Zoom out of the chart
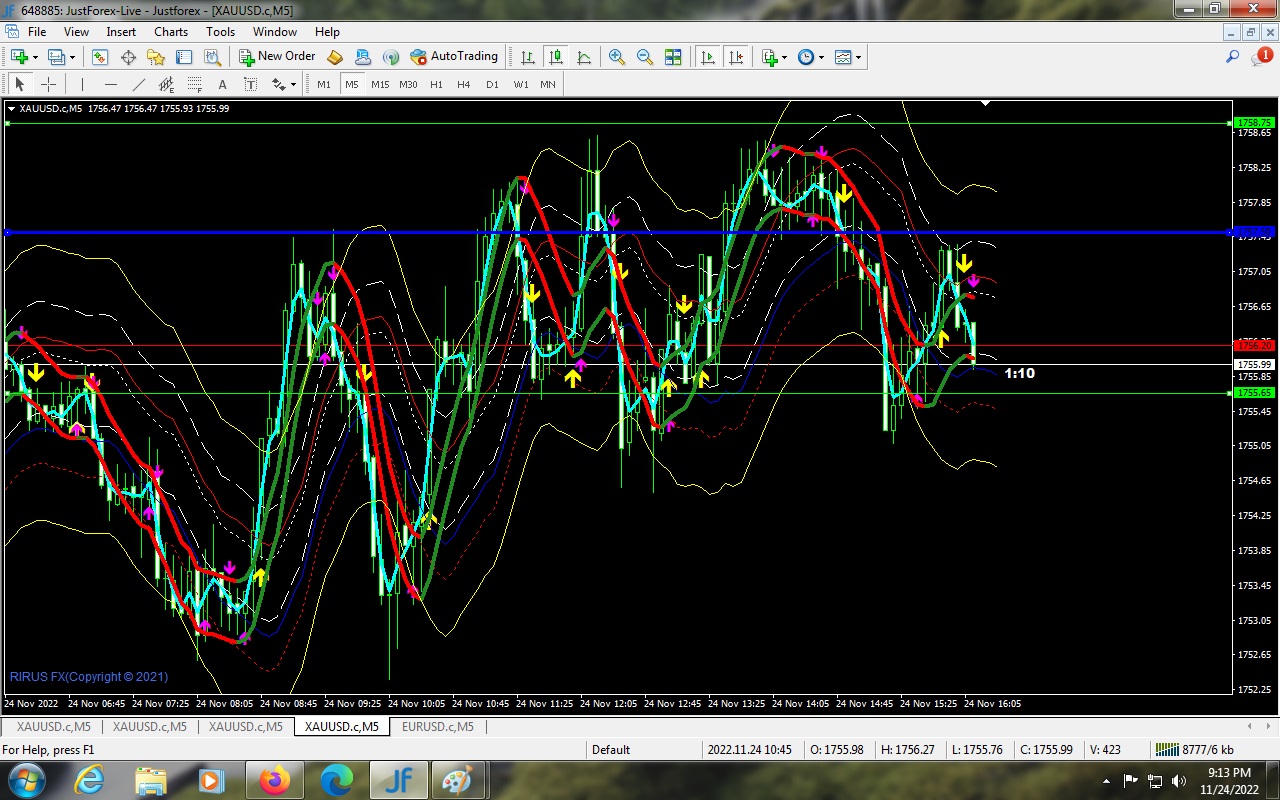Screen dimensions: 1280x800 click(645, 57)
